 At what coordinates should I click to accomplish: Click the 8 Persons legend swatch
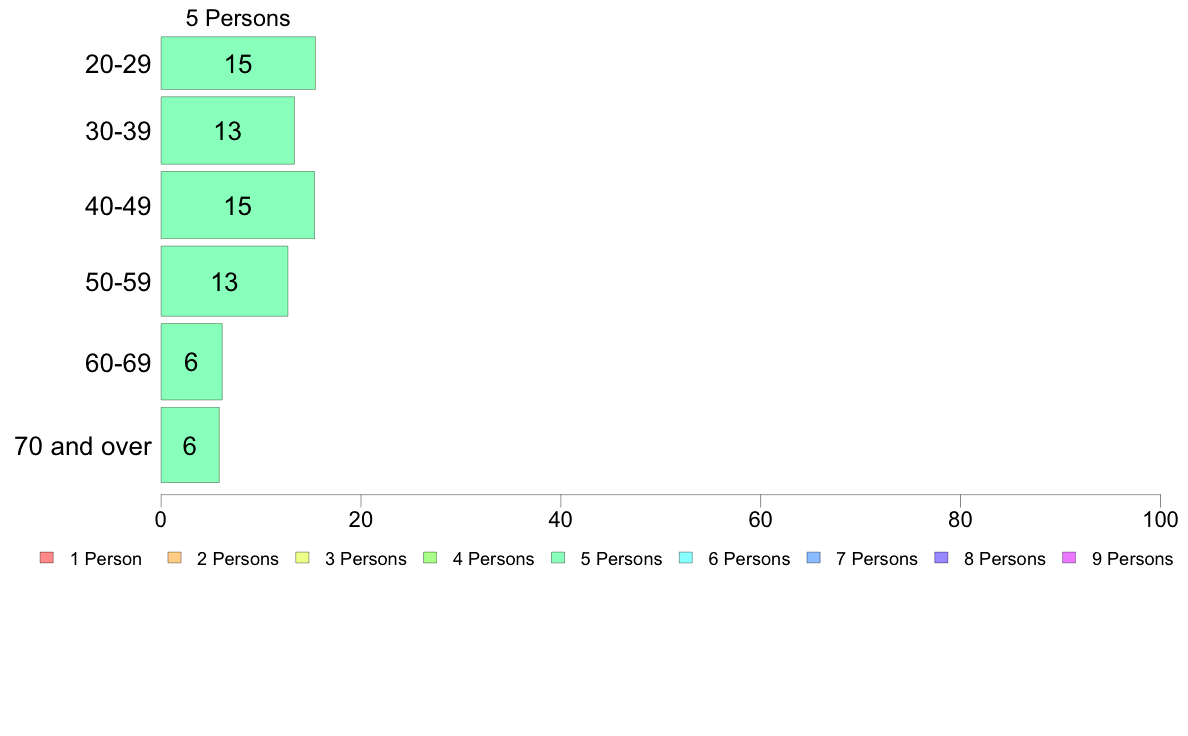point(942,558)
